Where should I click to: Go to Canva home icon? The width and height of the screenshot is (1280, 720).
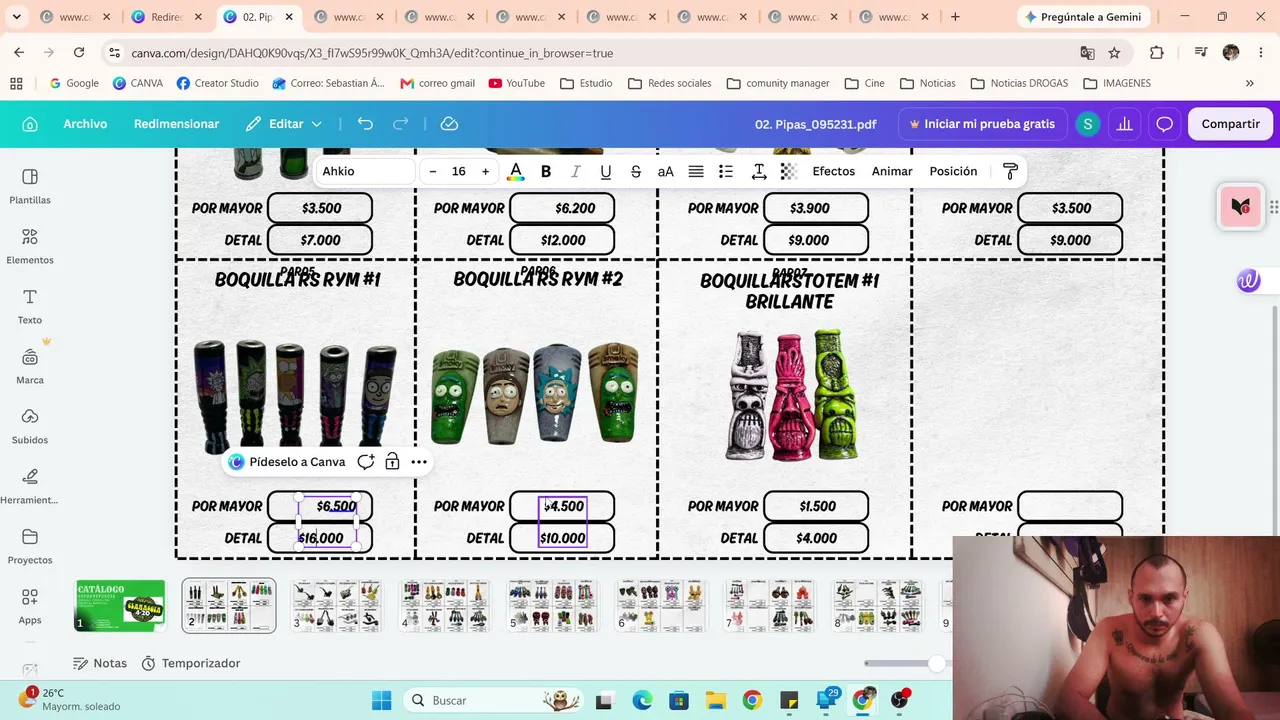pyautogui.click(x=30, y=124)
